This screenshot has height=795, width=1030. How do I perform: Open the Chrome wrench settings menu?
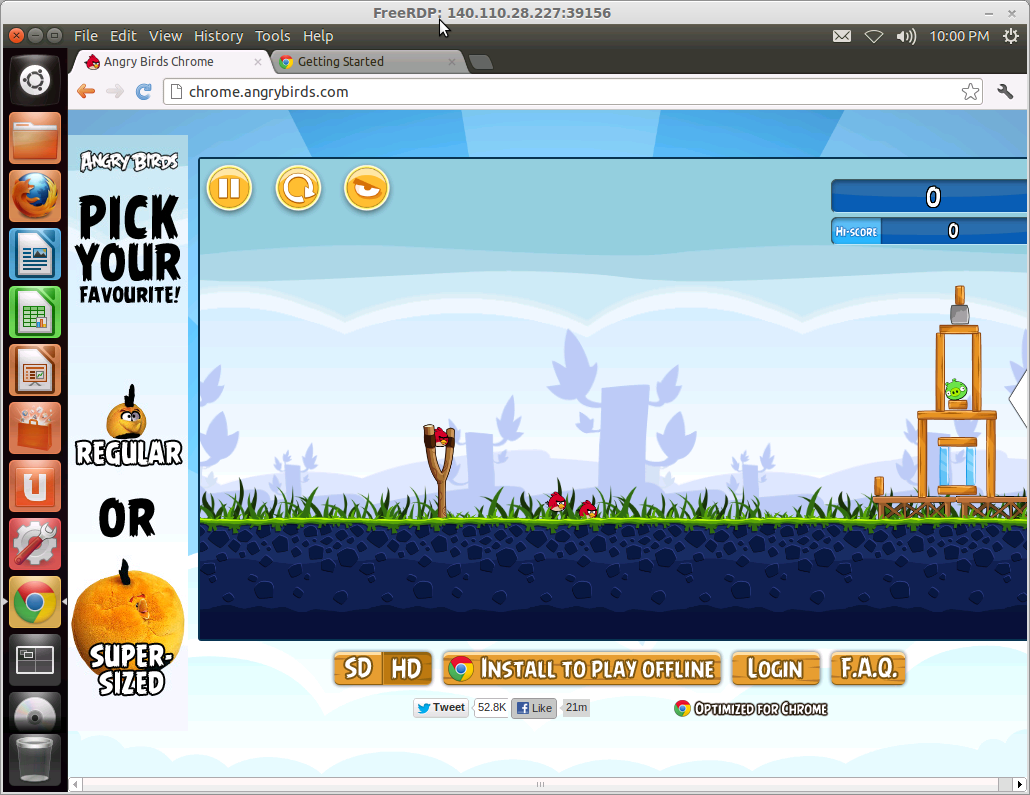tap(1005, 91)
